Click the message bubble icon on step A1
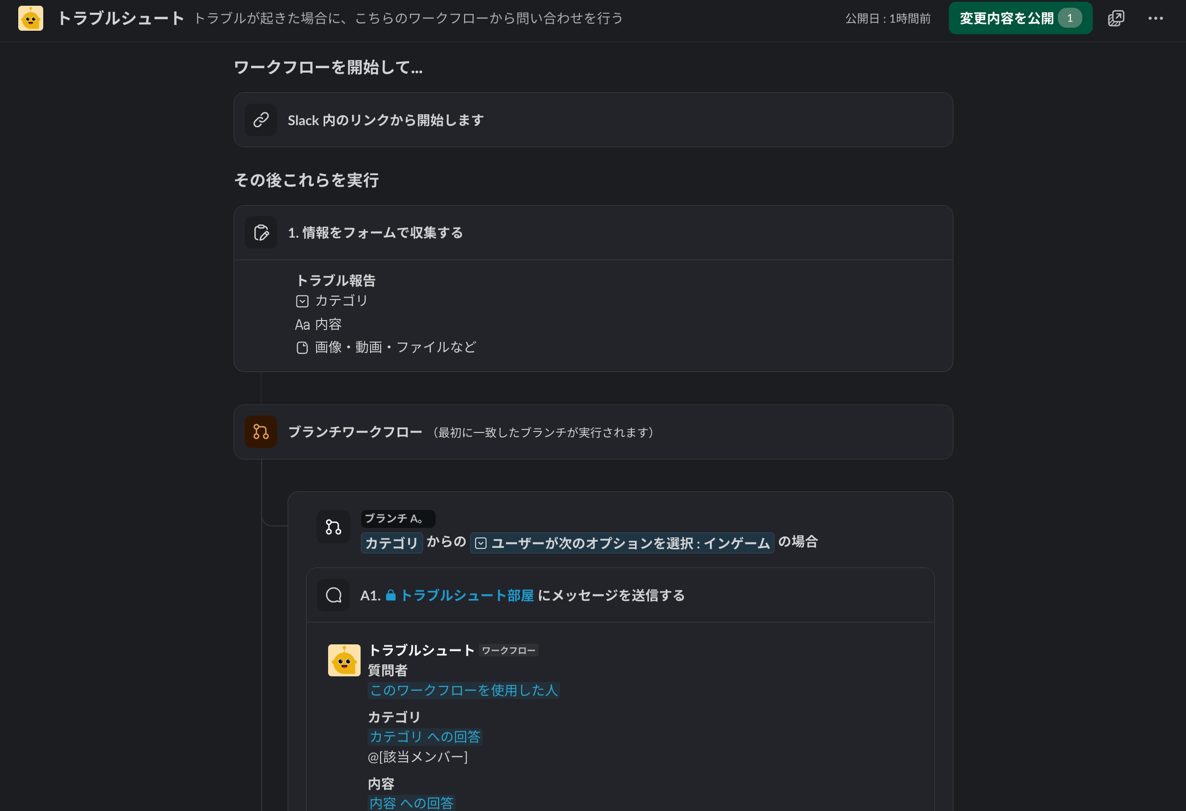 click(333, 594)
